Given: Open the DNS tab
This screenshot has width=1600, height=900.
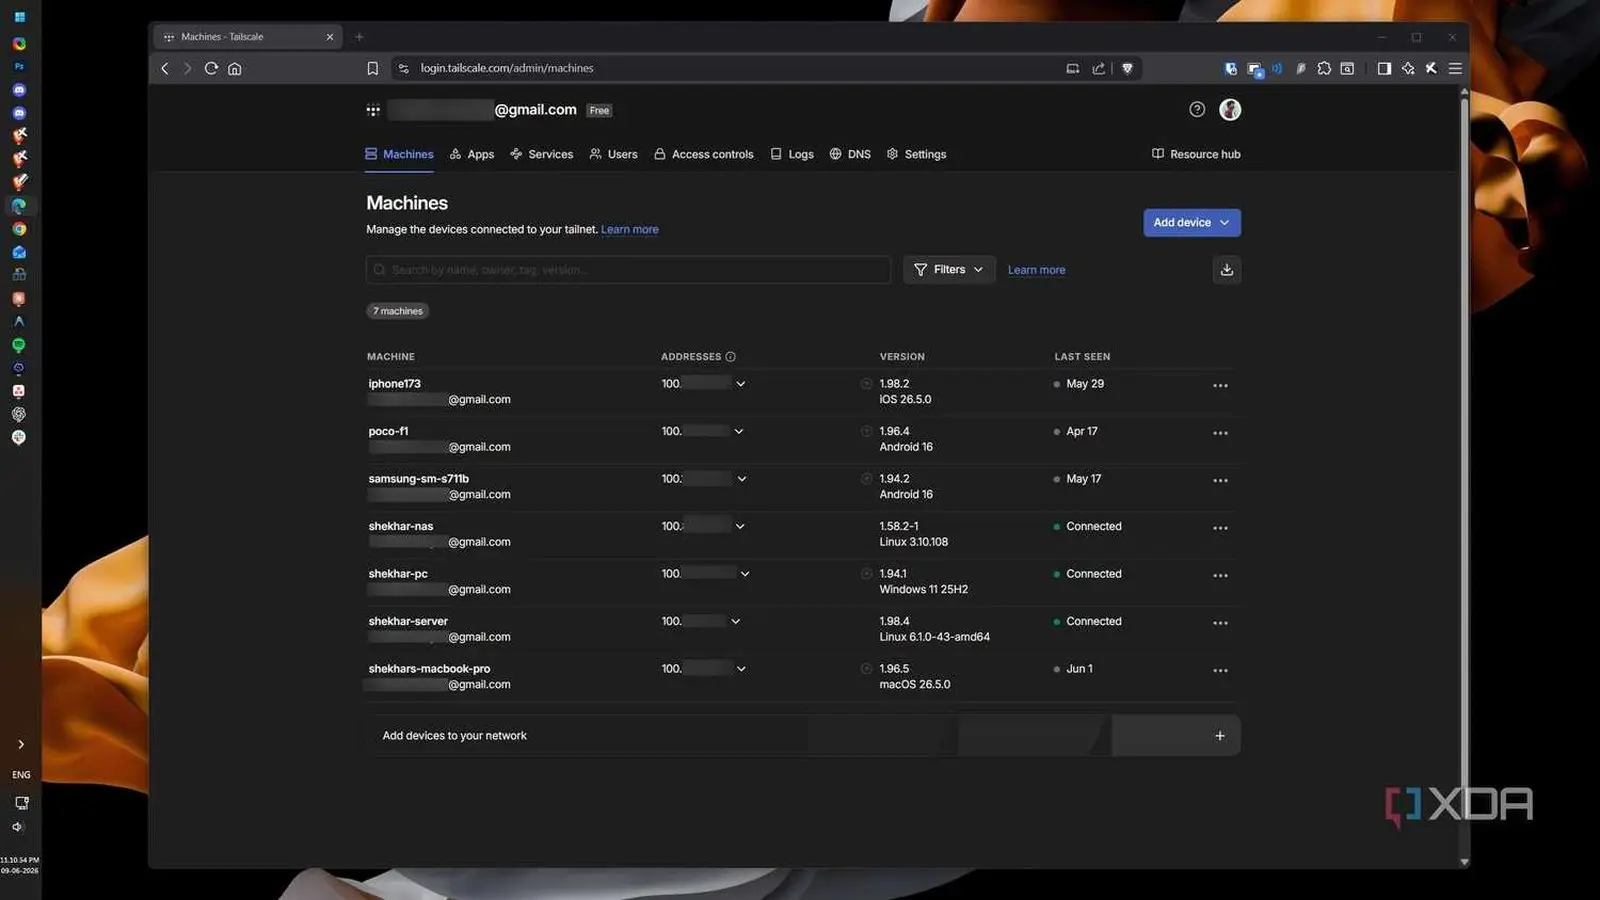Looking at the screenshot, I should 850,155.
